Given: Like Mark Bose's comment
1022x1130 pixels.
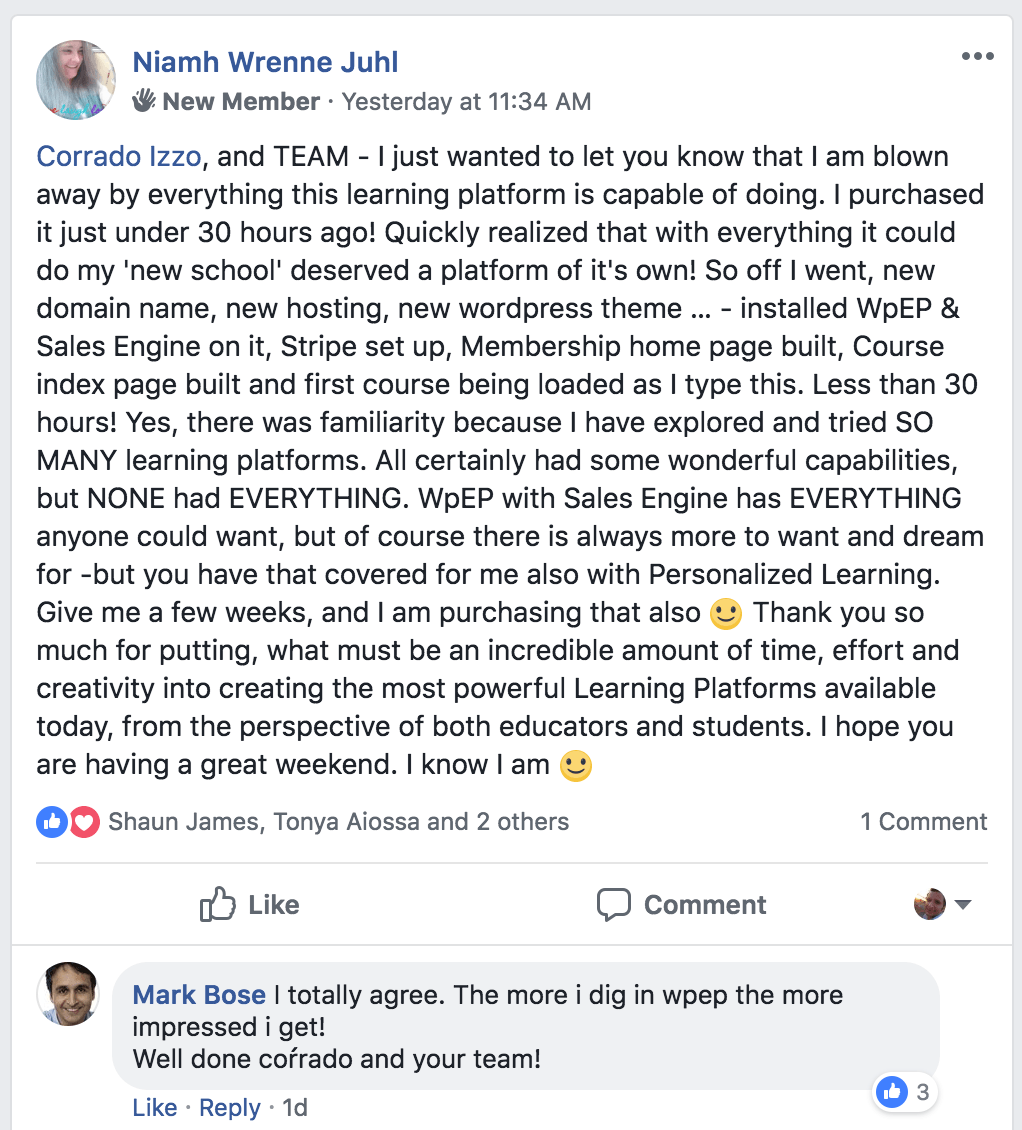Looking at the screenshot, I should coord(154,1108).
